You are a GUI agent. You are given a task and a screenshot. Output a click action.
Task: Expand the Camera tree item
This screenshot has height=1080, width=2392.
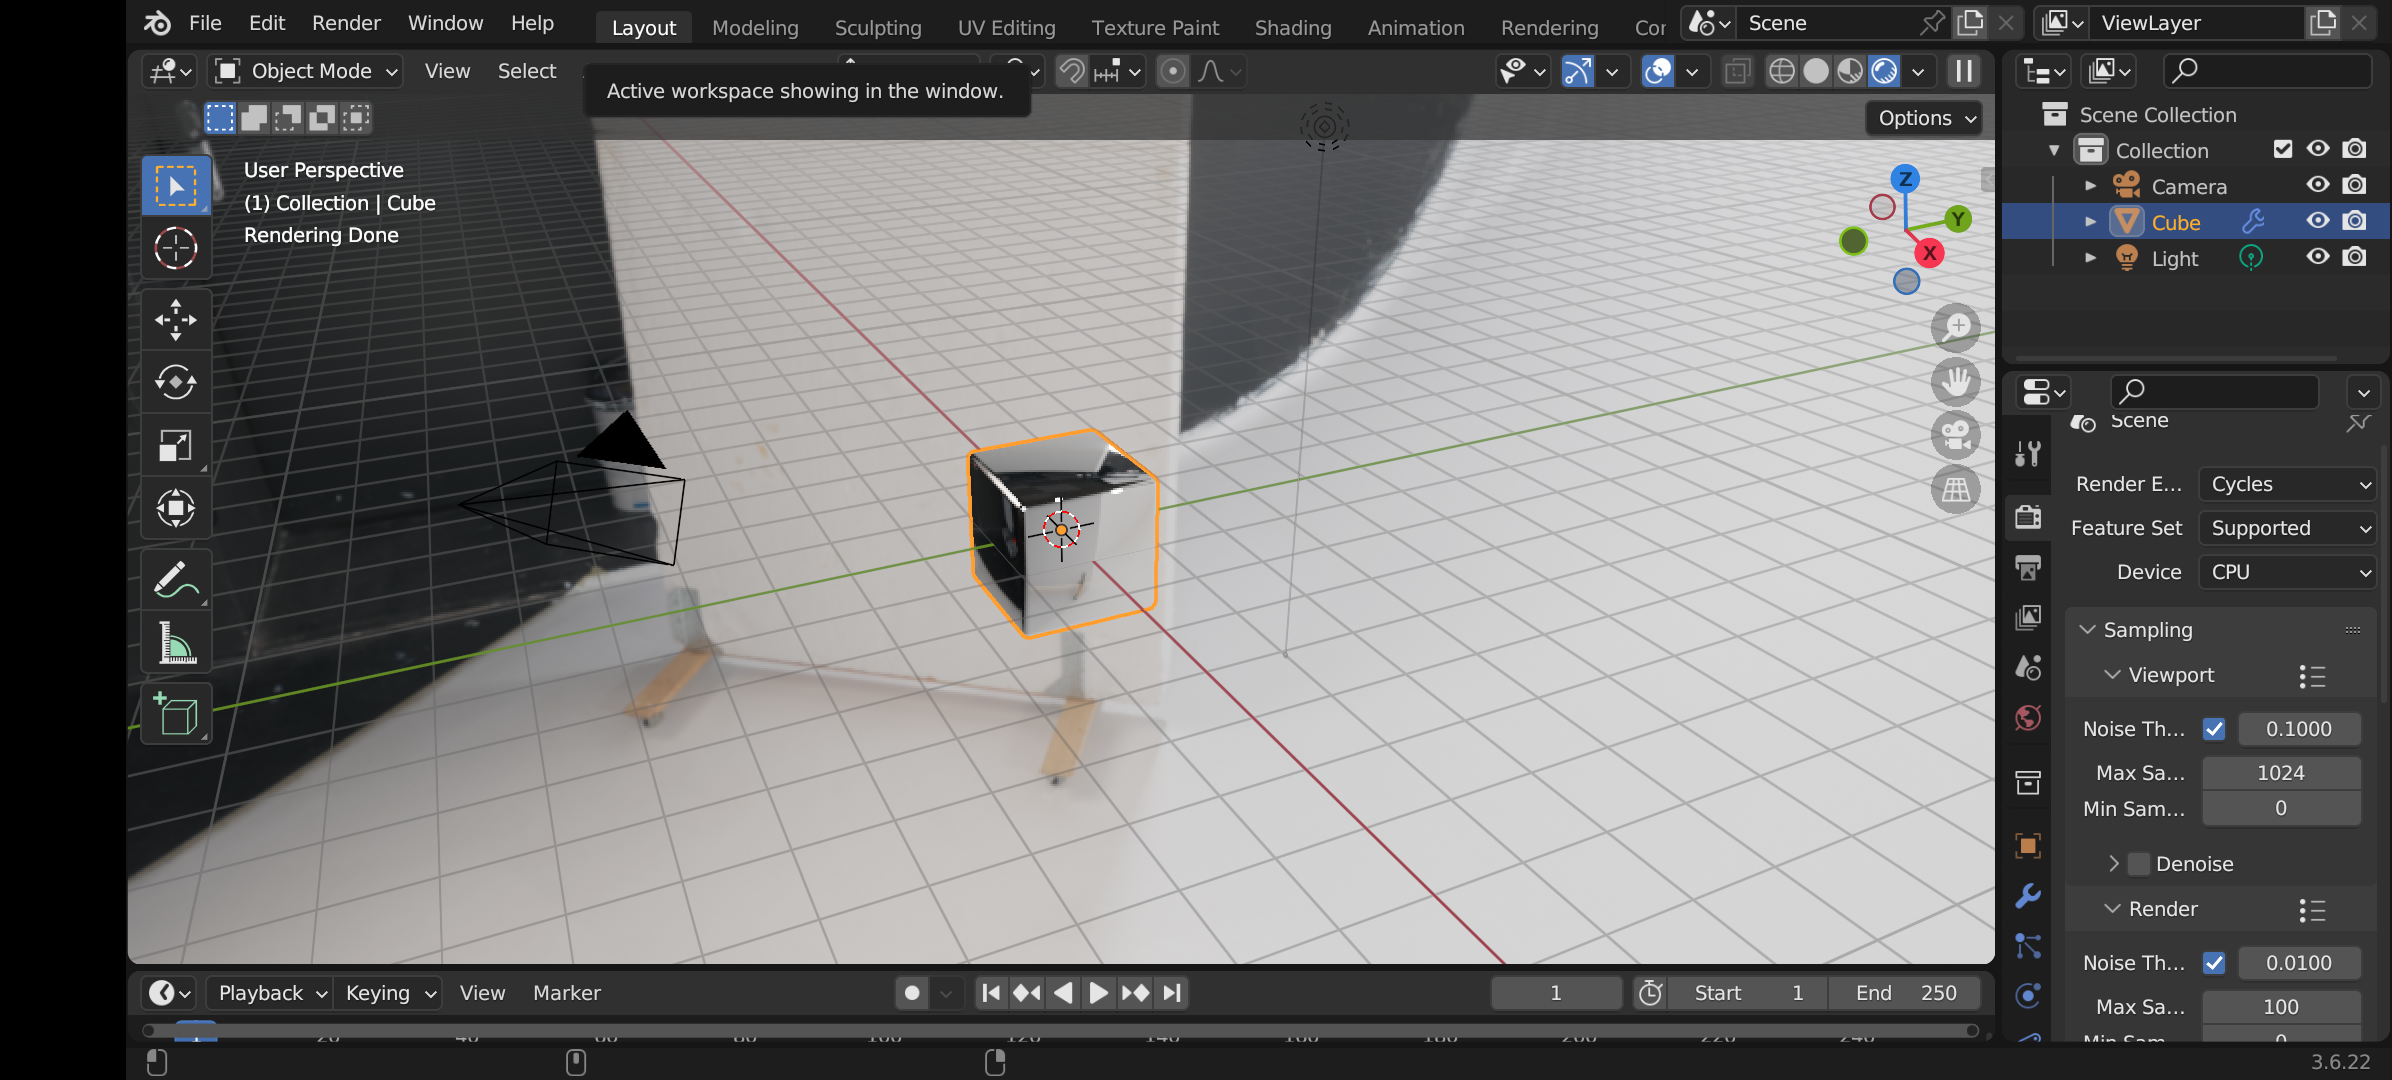tap(2090, 186)
